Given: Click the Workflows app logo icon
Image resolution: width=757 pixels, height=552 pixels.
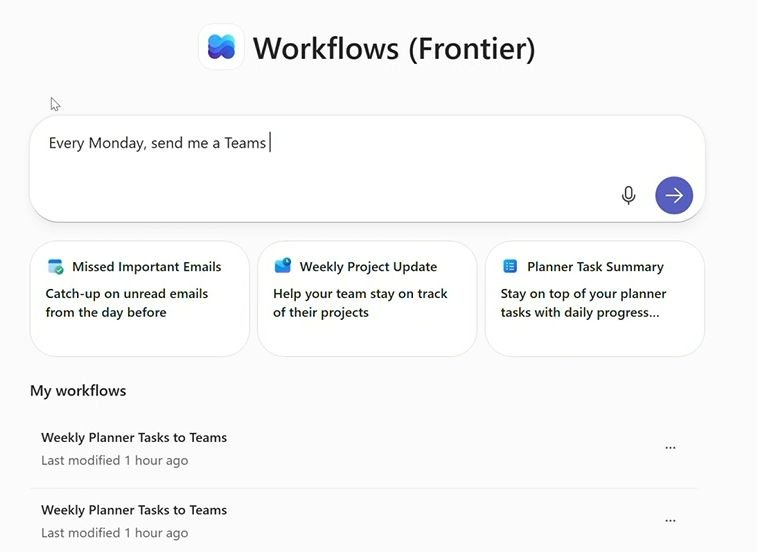Looking at the screenshot, I should pos(221,47).
